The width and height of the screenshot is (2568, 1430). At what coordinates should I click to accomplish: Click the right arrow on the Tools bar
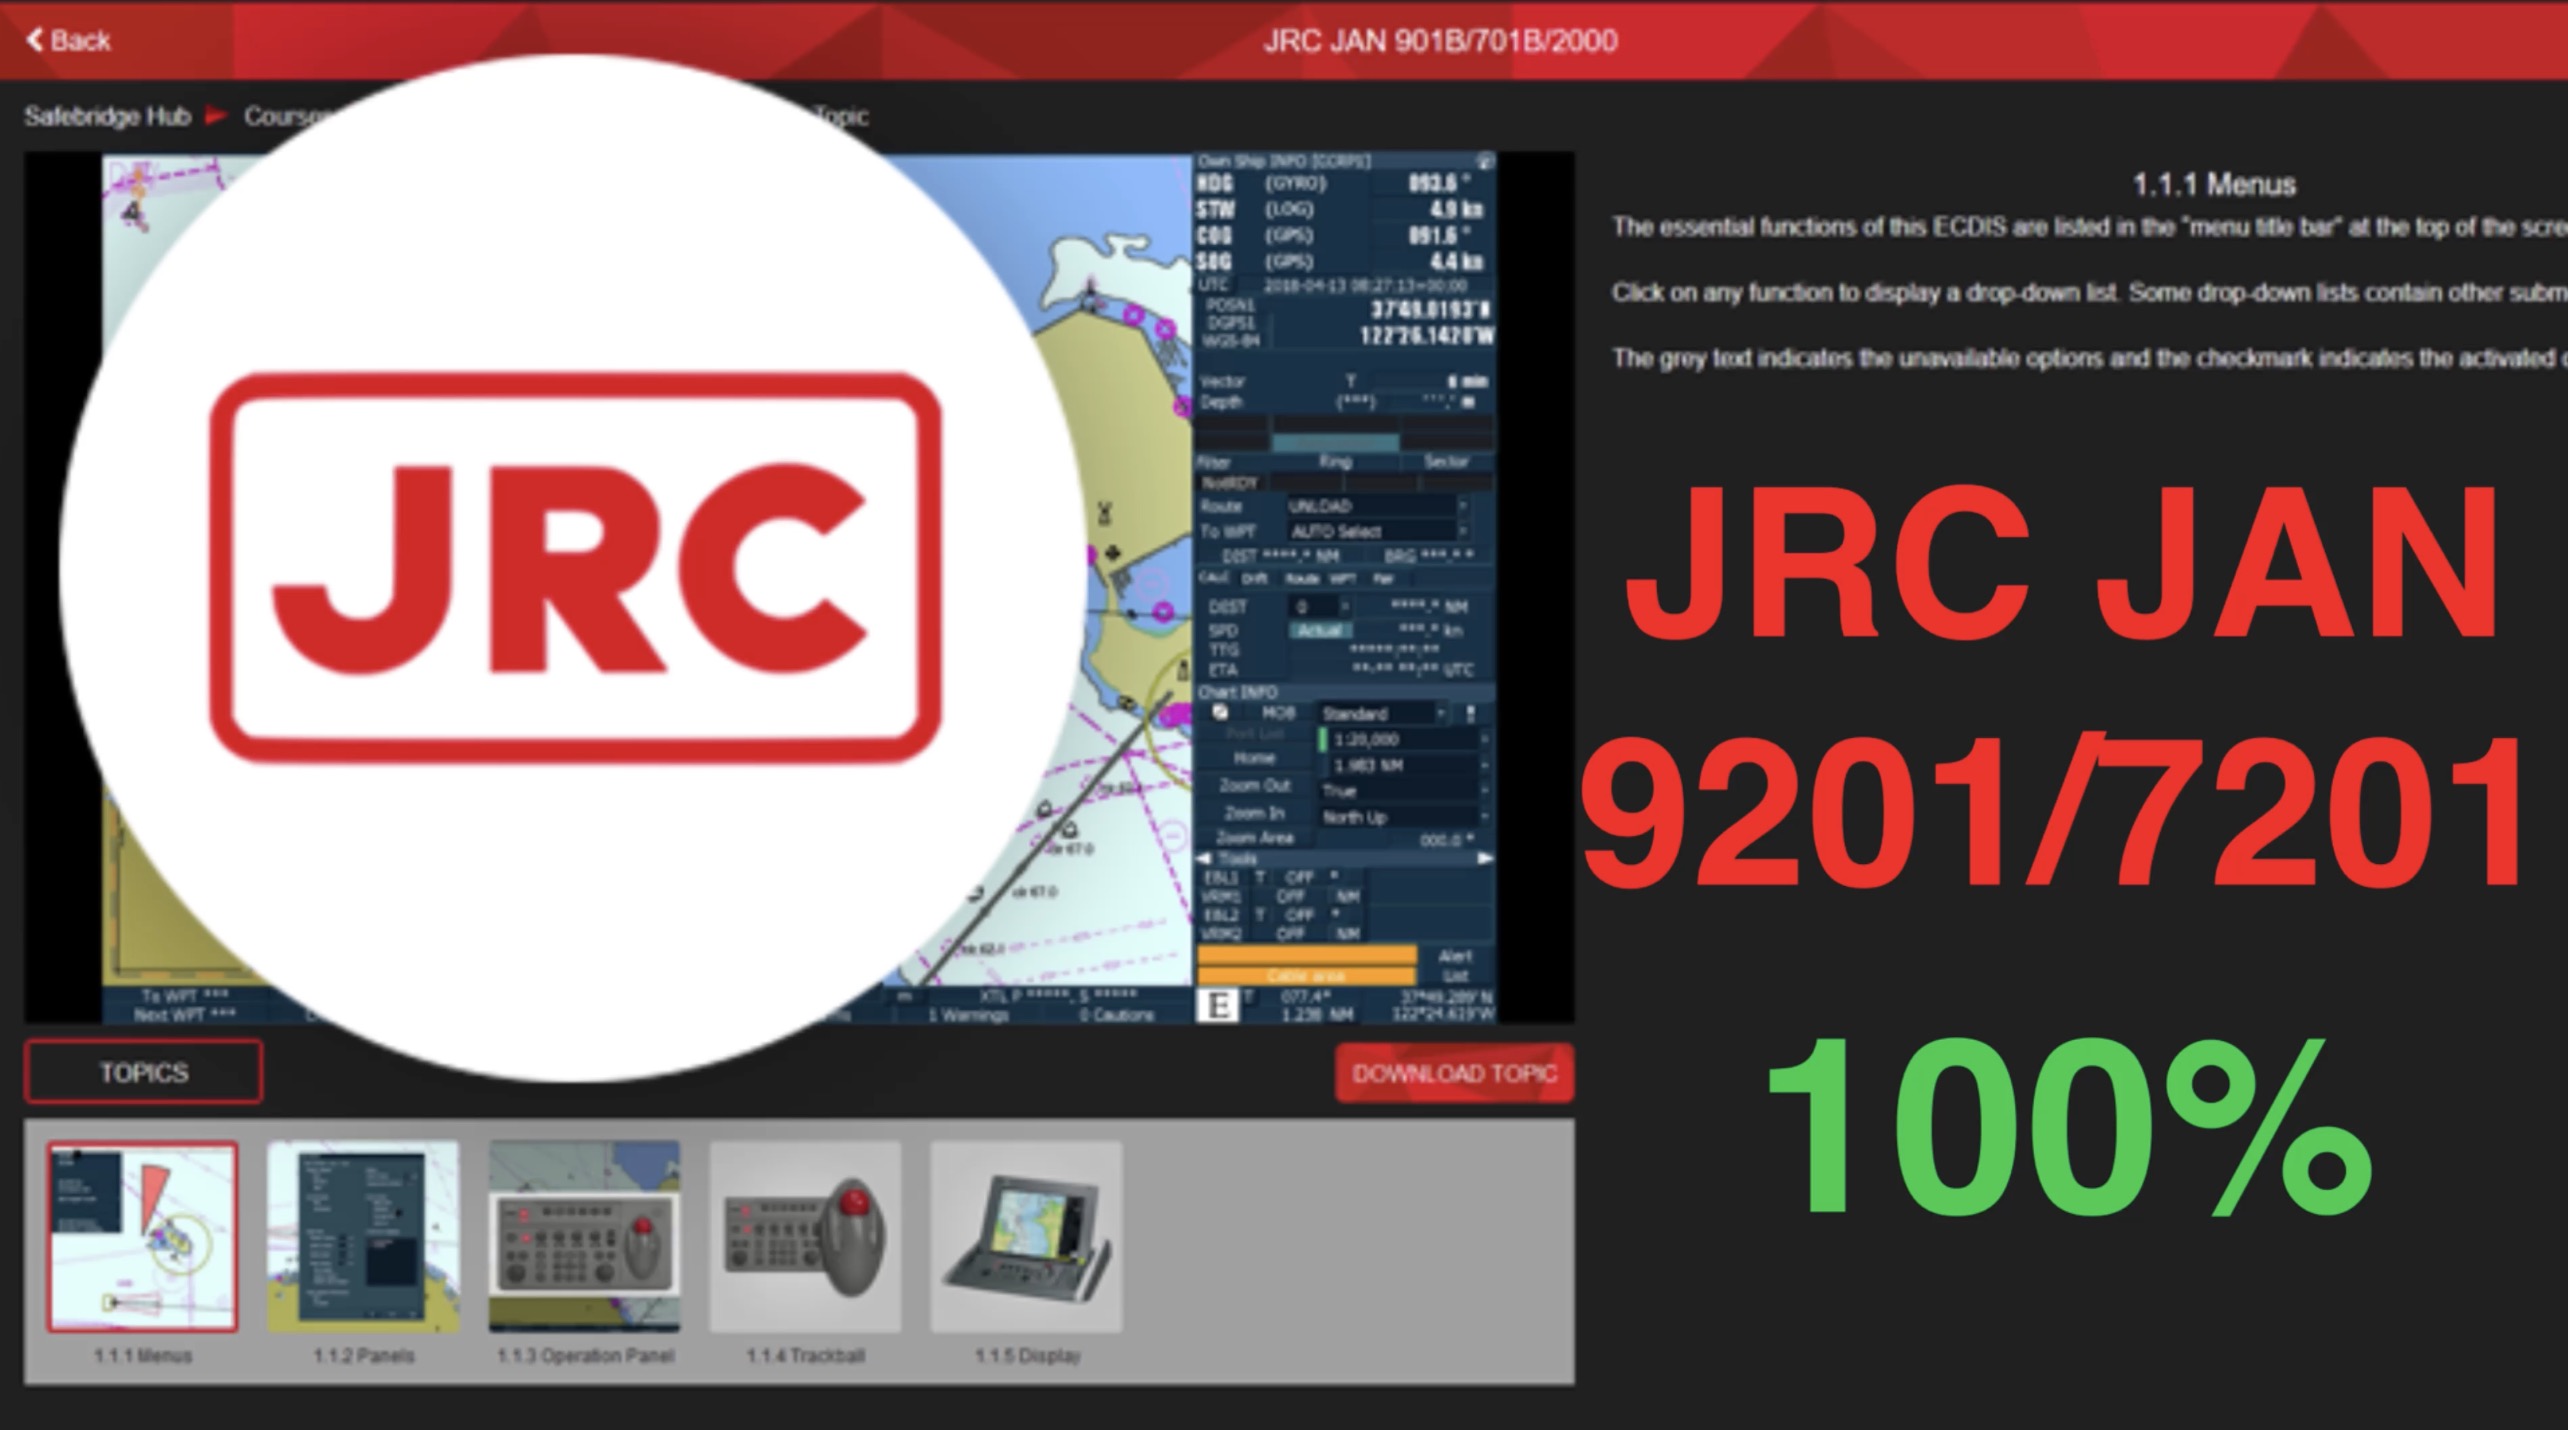click(1483, 858)
